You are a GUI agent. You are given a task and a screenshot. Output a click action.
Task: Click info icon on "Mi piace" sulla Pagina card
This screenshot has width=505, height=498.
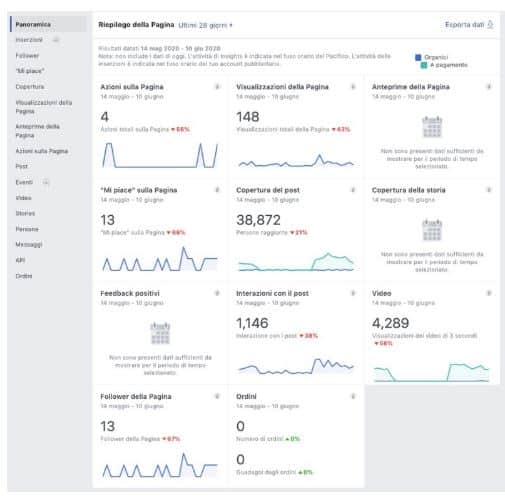pyautogui.click(x=217, y=190)
